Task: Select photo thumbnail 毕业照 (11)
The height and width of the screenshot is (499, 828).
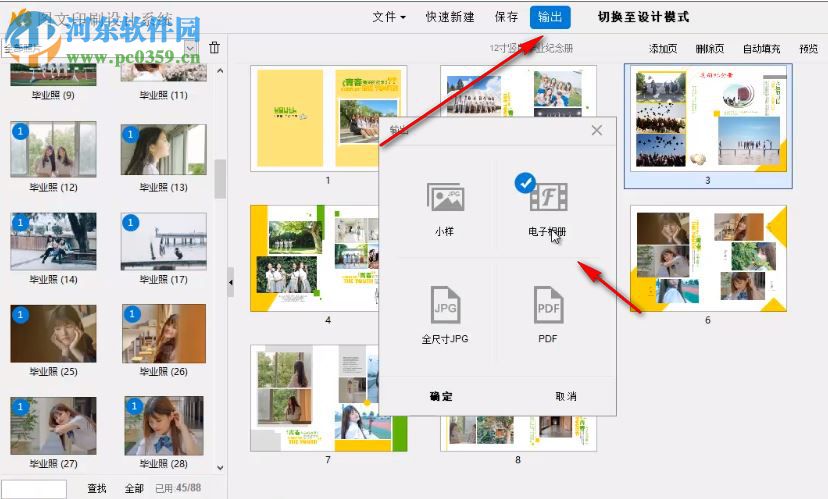Action: pyautogui.click(x=163, y=72)
